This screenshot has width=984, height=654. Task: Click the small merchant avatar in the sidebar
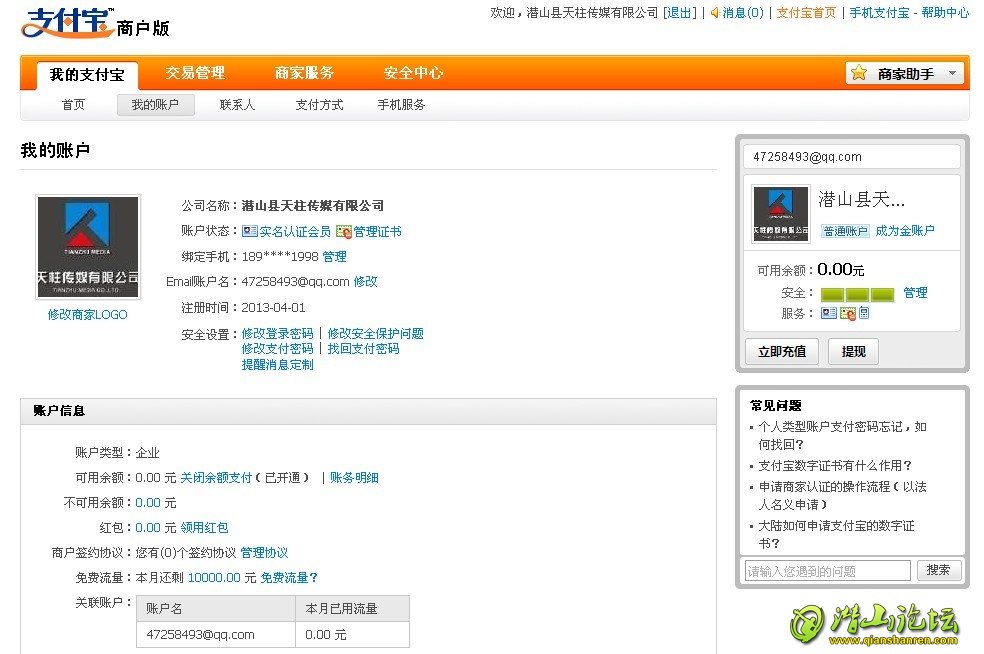click(x=780, y=214)
